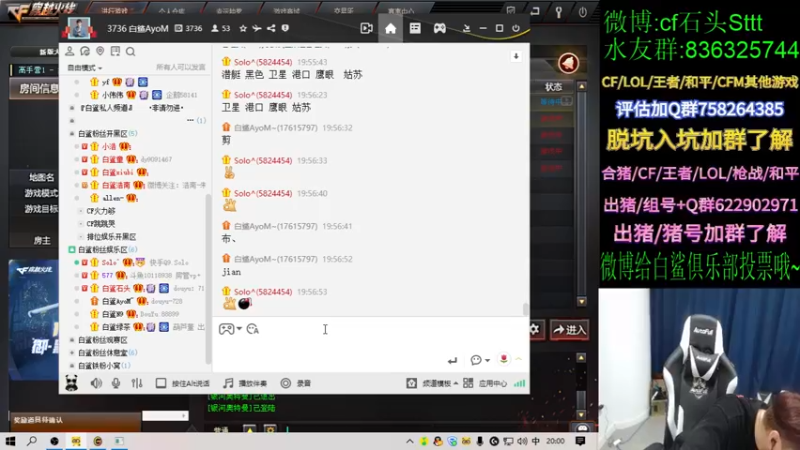Share channel 3736 via share icon

(271, 29)
